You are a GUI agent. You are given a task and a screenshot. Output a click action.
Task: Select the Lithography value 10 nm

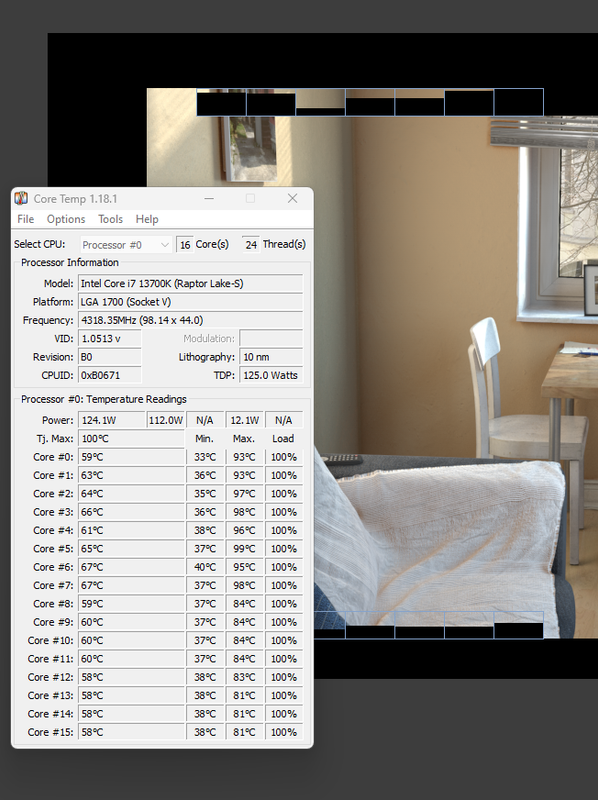click(271, 357)
